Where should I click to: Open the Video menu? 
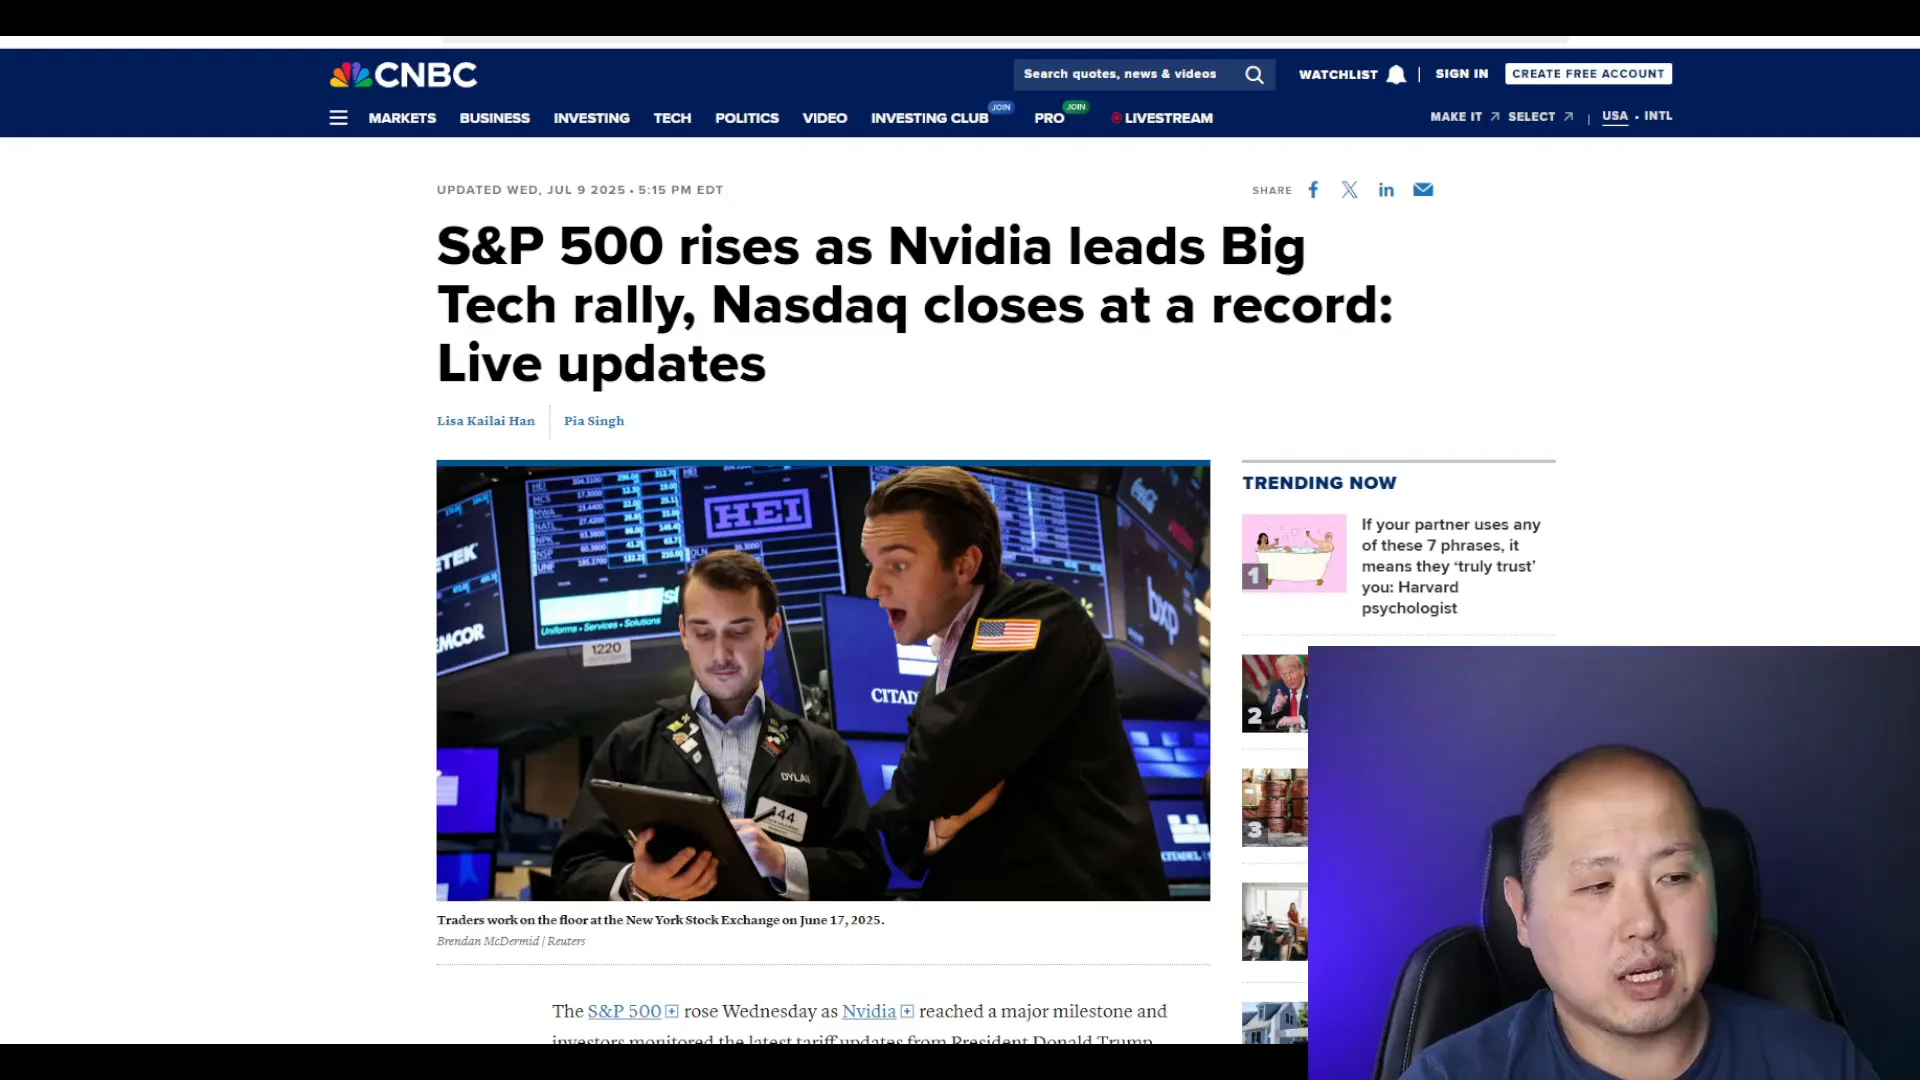(x=825, y=118)
